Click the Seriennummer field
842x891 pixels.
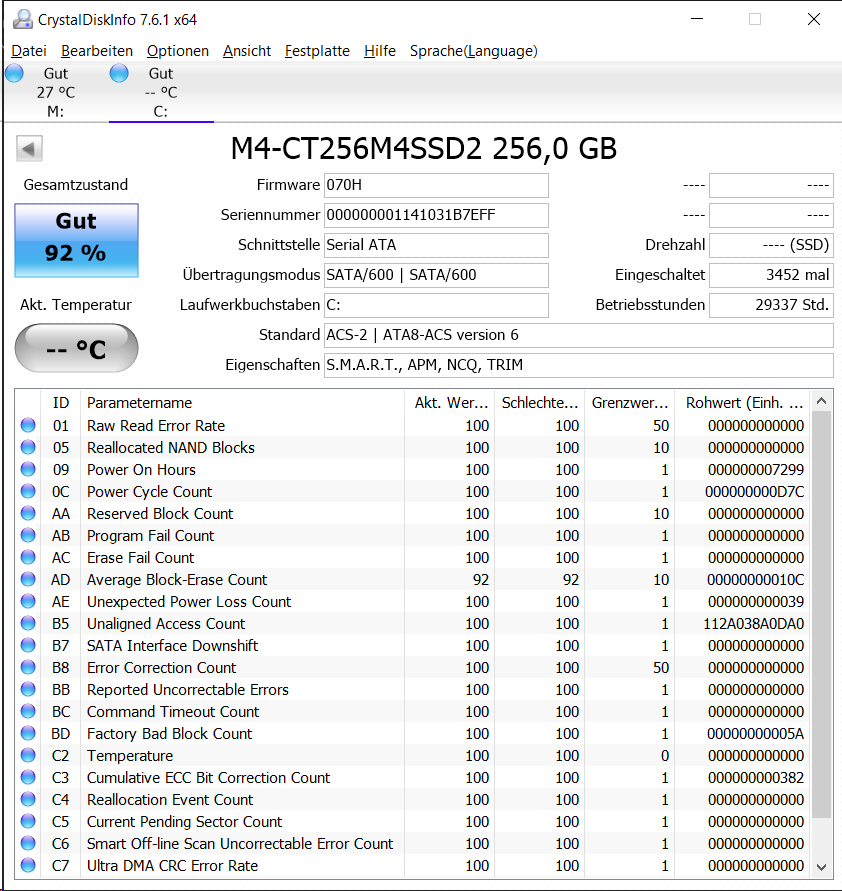pyautogui.click(x=436, y=215)
